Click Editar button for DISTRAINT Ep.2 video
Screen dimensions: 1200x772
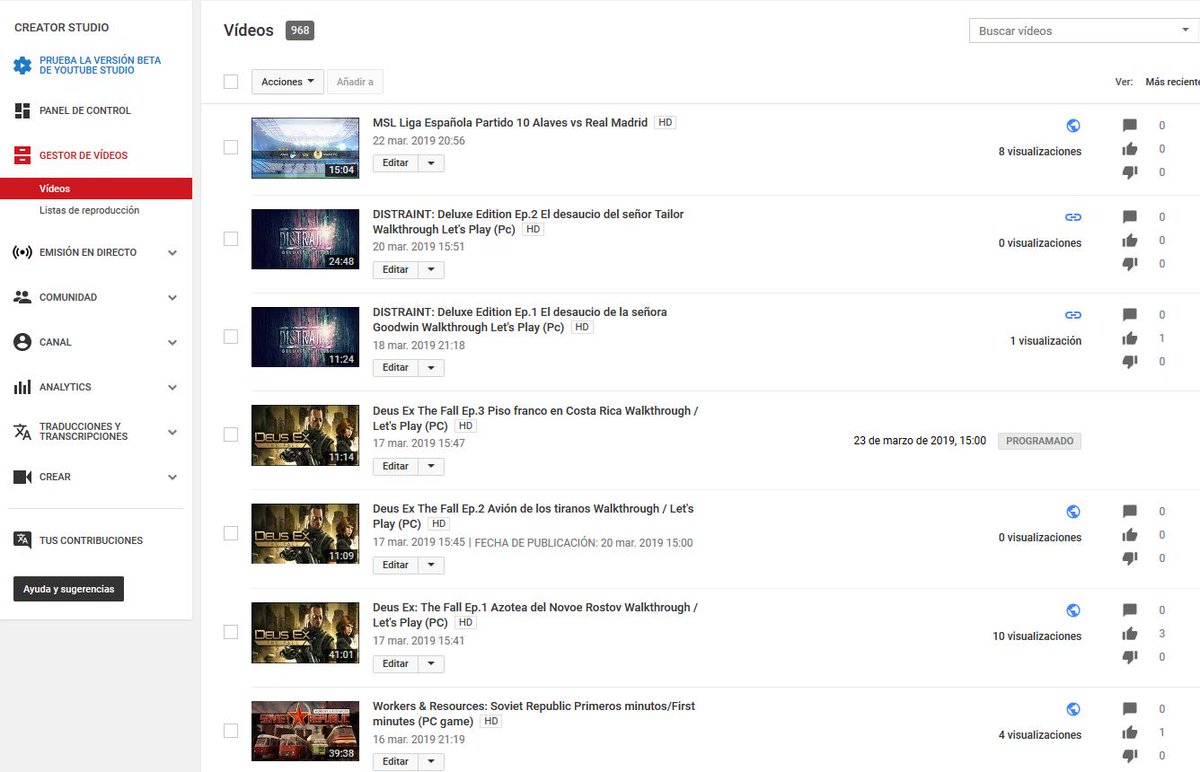click(x=395, y=270)
